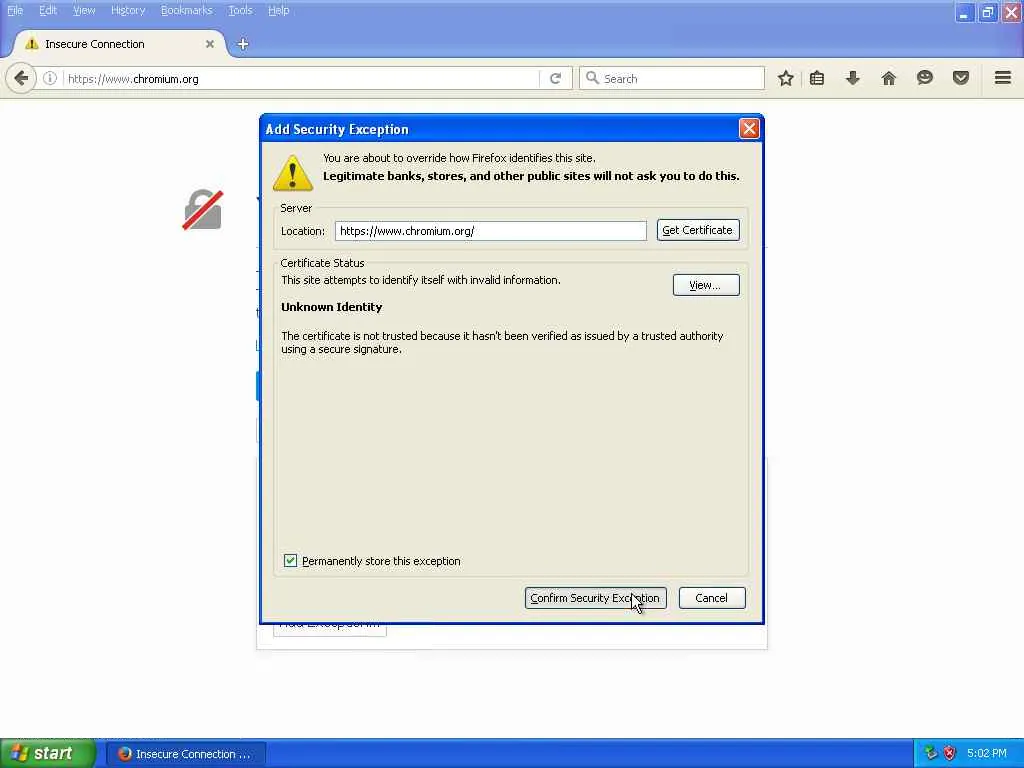1024x768 pixels.
Task: Click the back arrow navigation button
Action: click(x=21, y=78)
